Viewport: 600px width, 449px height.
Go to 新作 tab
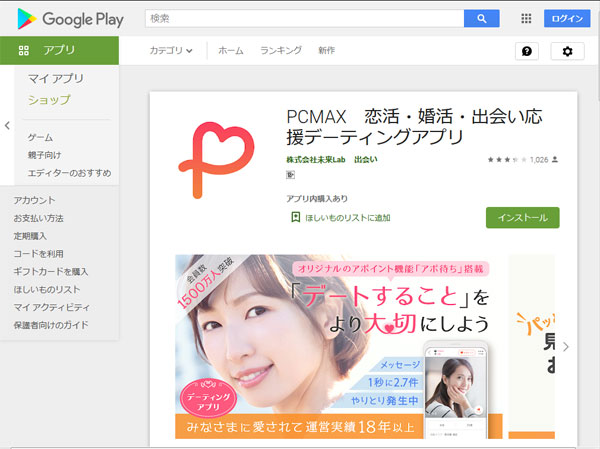(x=326, y=50)
